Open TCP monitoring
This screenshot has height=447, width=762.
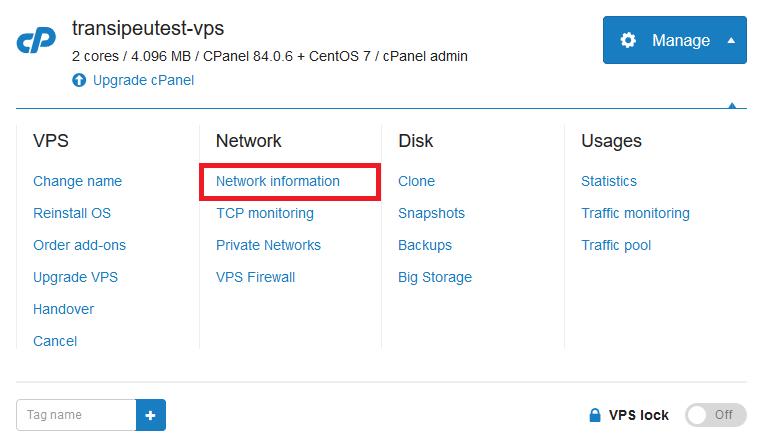(265, 213)
